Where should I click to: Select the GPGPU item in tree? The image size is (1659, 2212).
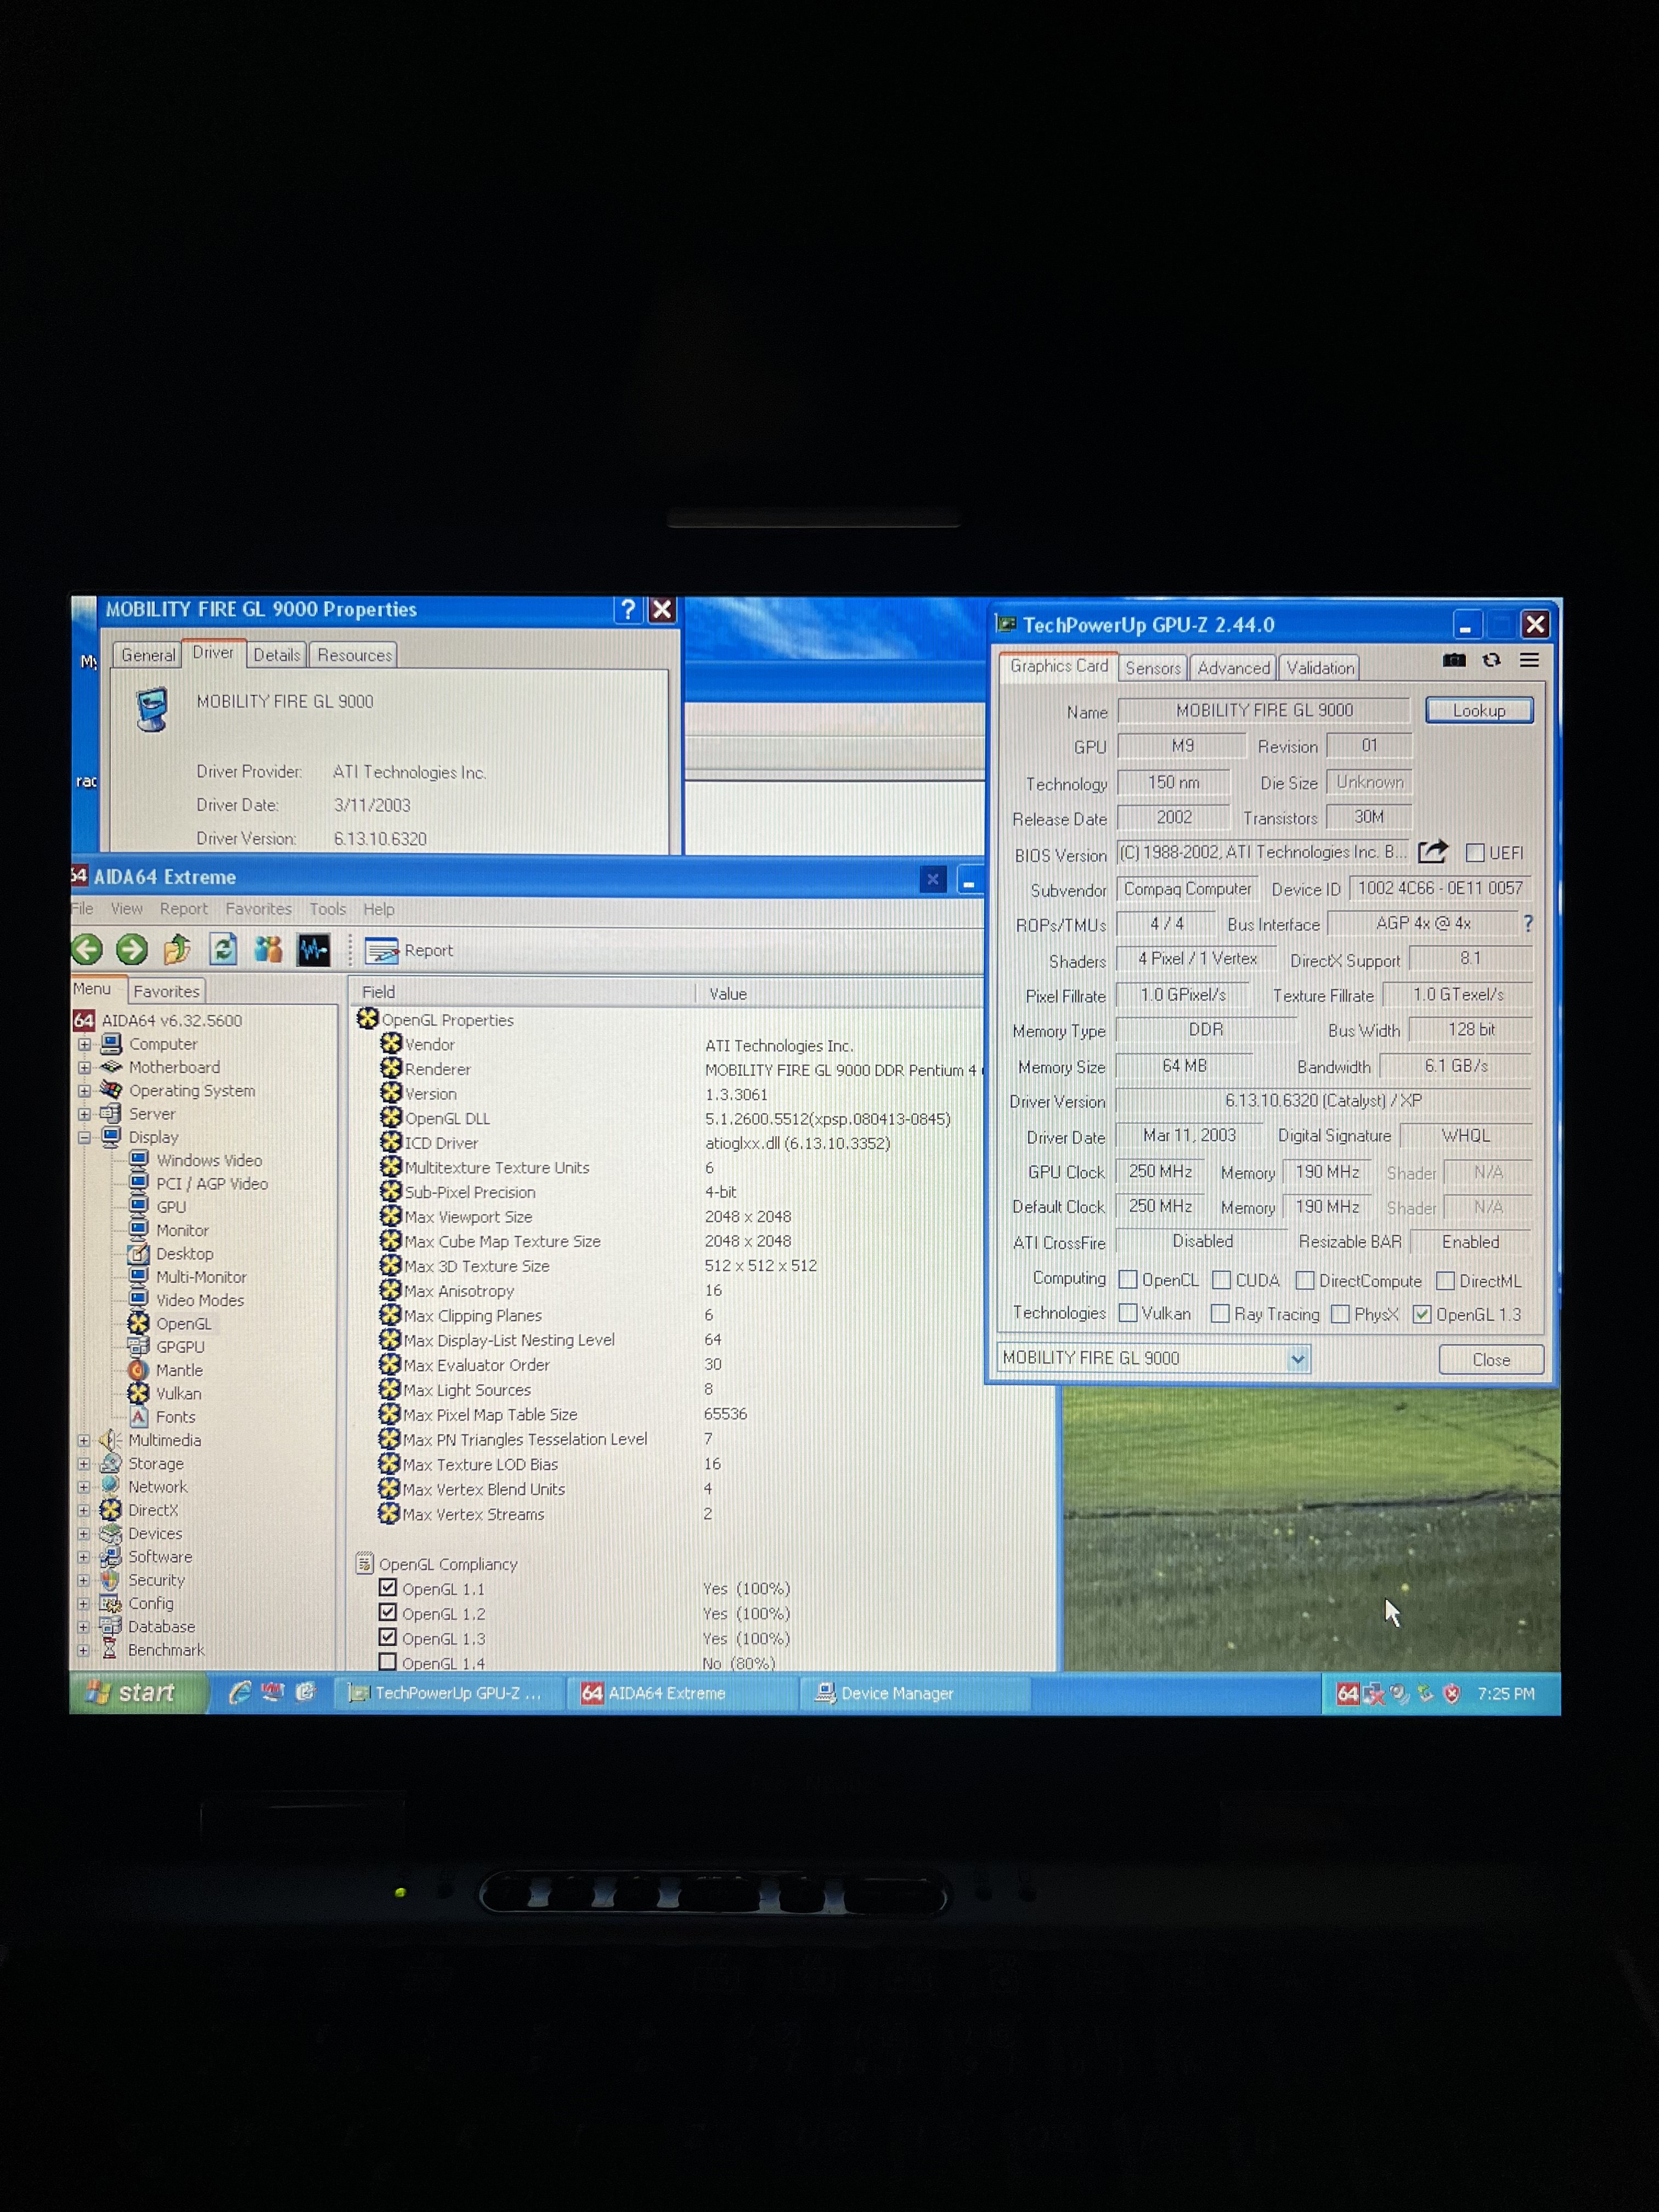pos(180,1347)
